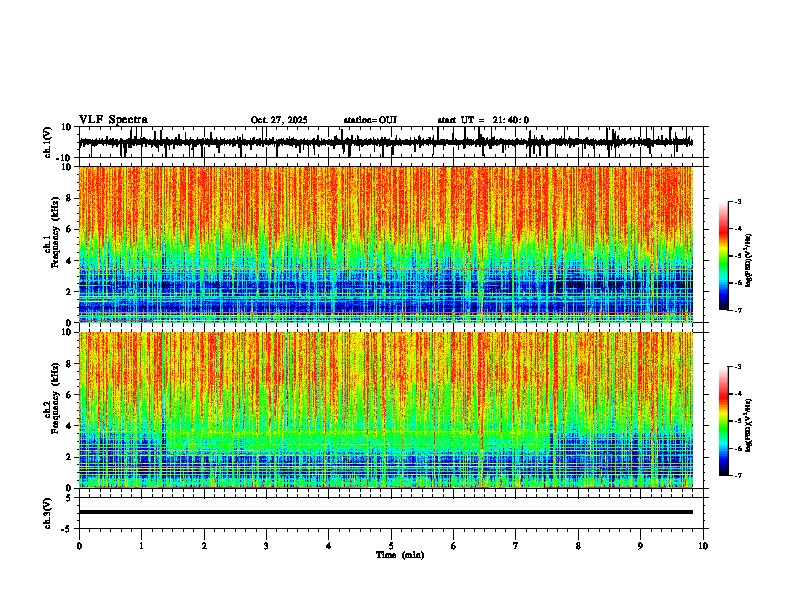Screen dimensions: 792x612
Task: Click the time axis tick label '5'
Action: [391, 546]
